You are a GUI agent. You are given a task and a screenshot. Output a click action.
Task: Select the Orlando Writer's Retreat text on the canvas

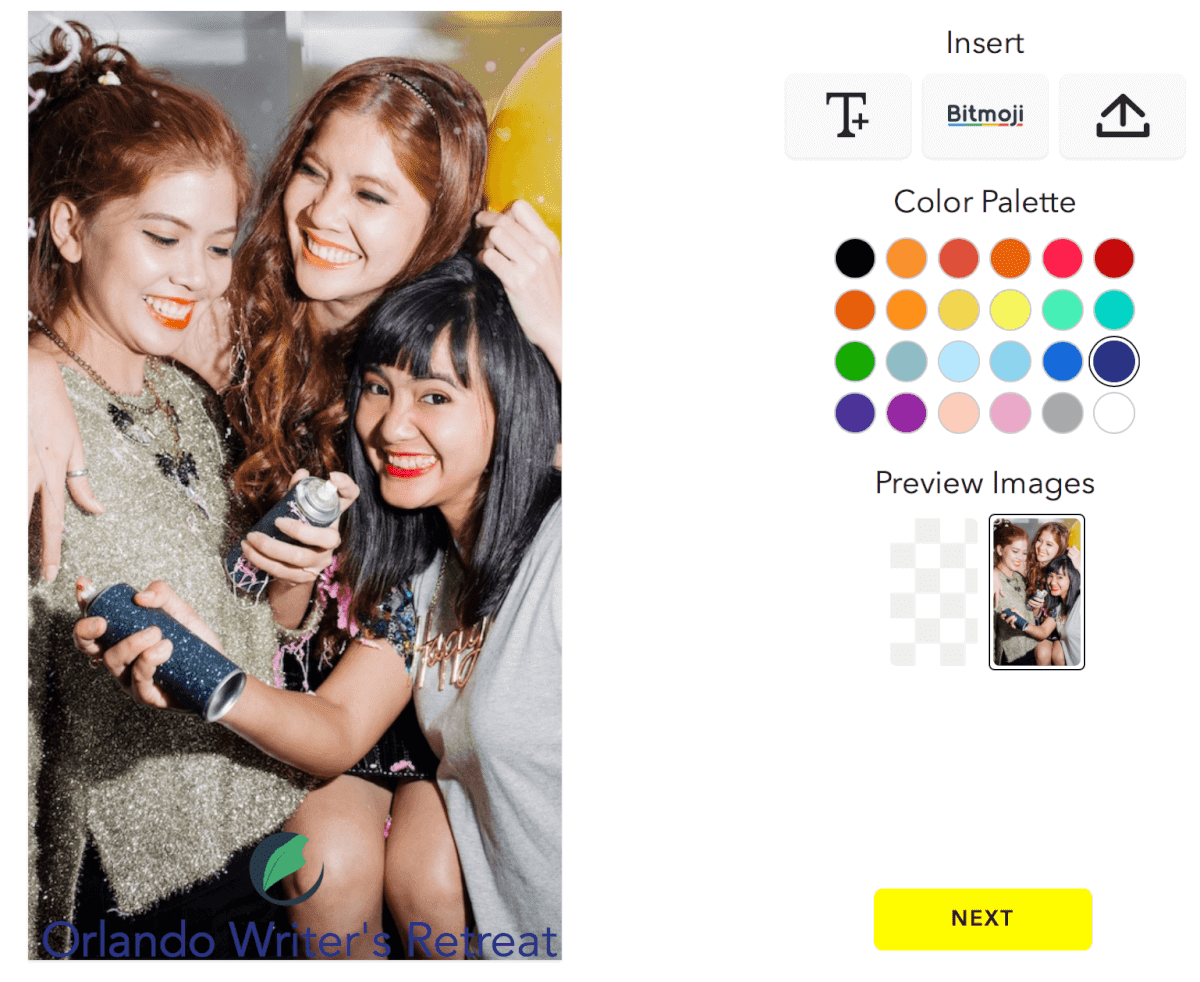pyautogui.click(x=300, y=941)
